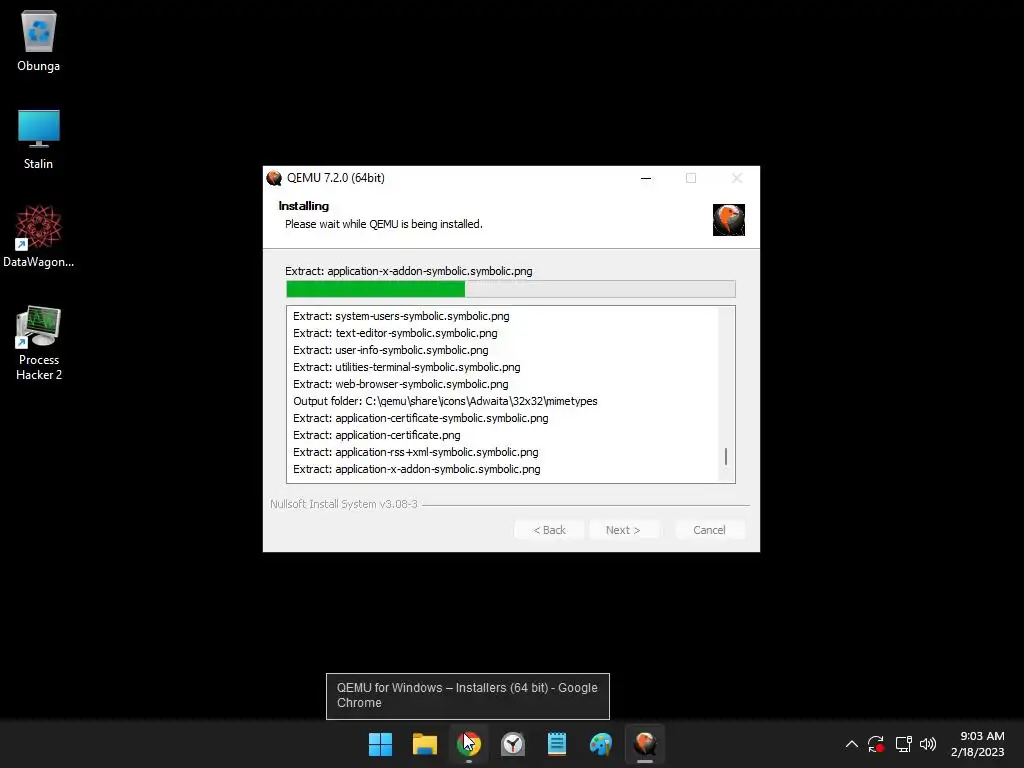1024x768 pixels.
Task: Open the Windows Start menu
Action: pyautogui.click(x=380, y=744)
